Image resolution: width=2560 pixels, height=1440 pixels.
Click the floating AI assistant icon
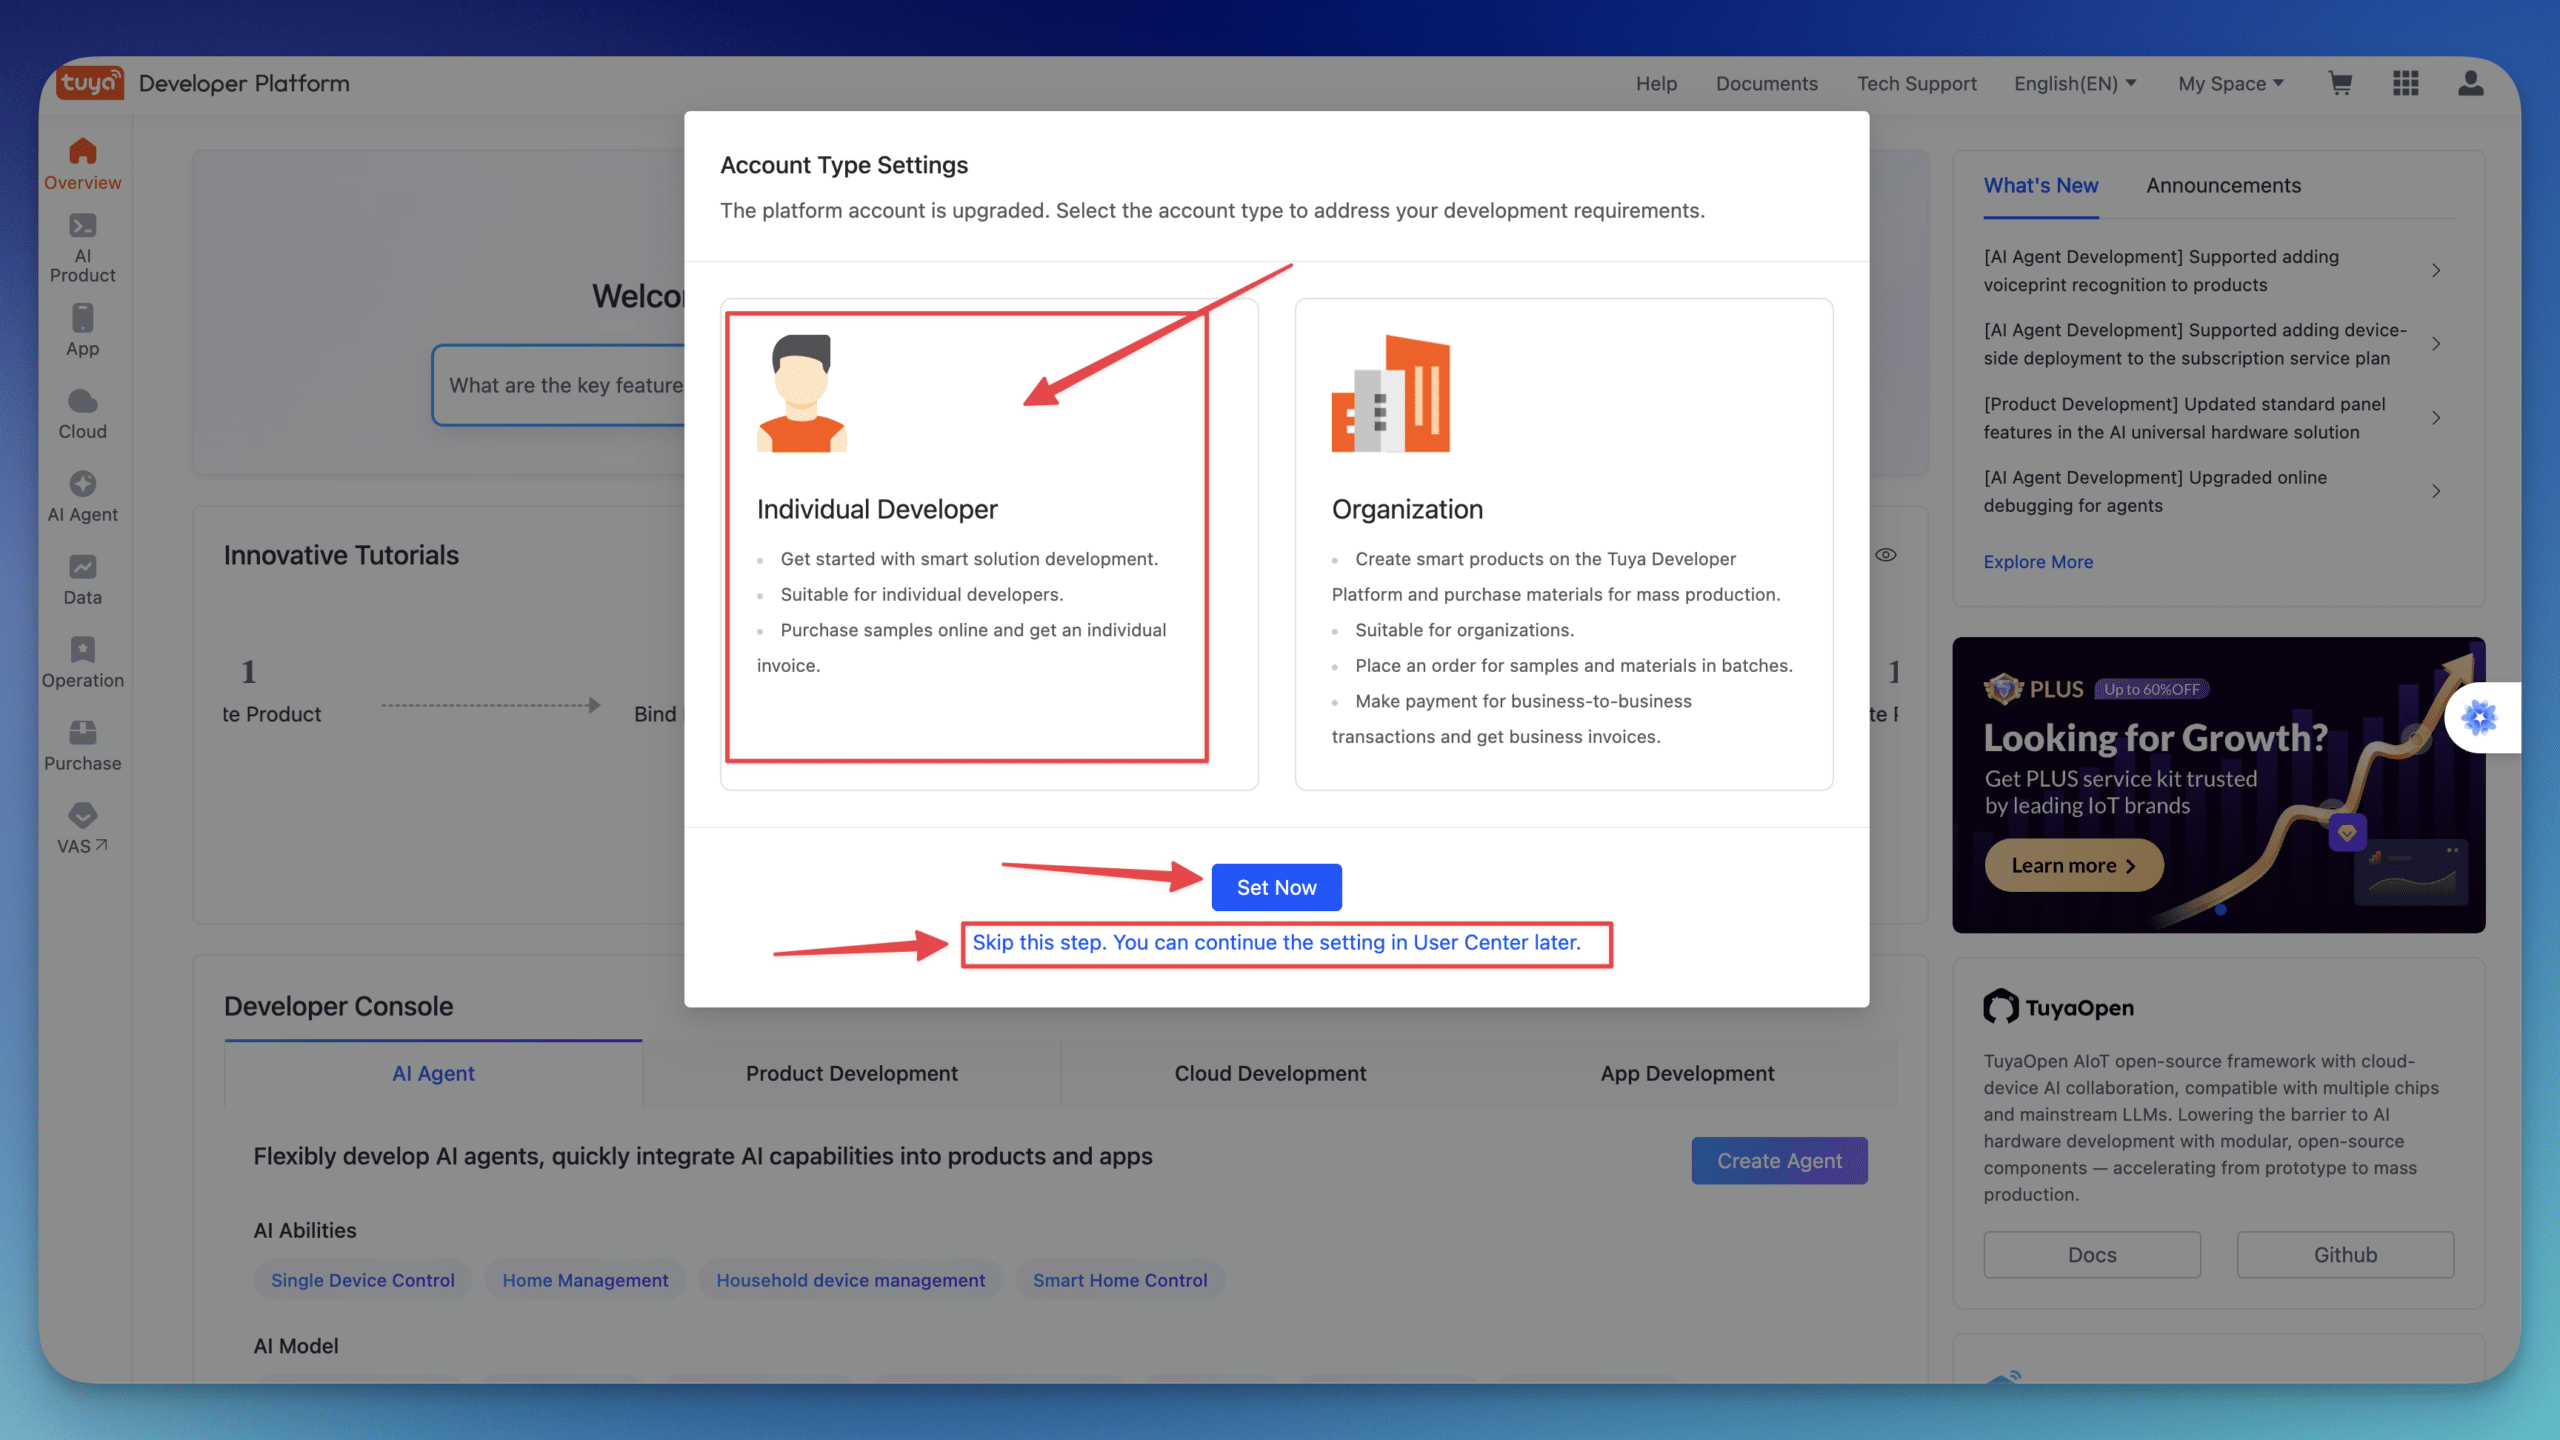click(x=2479, y=717)
